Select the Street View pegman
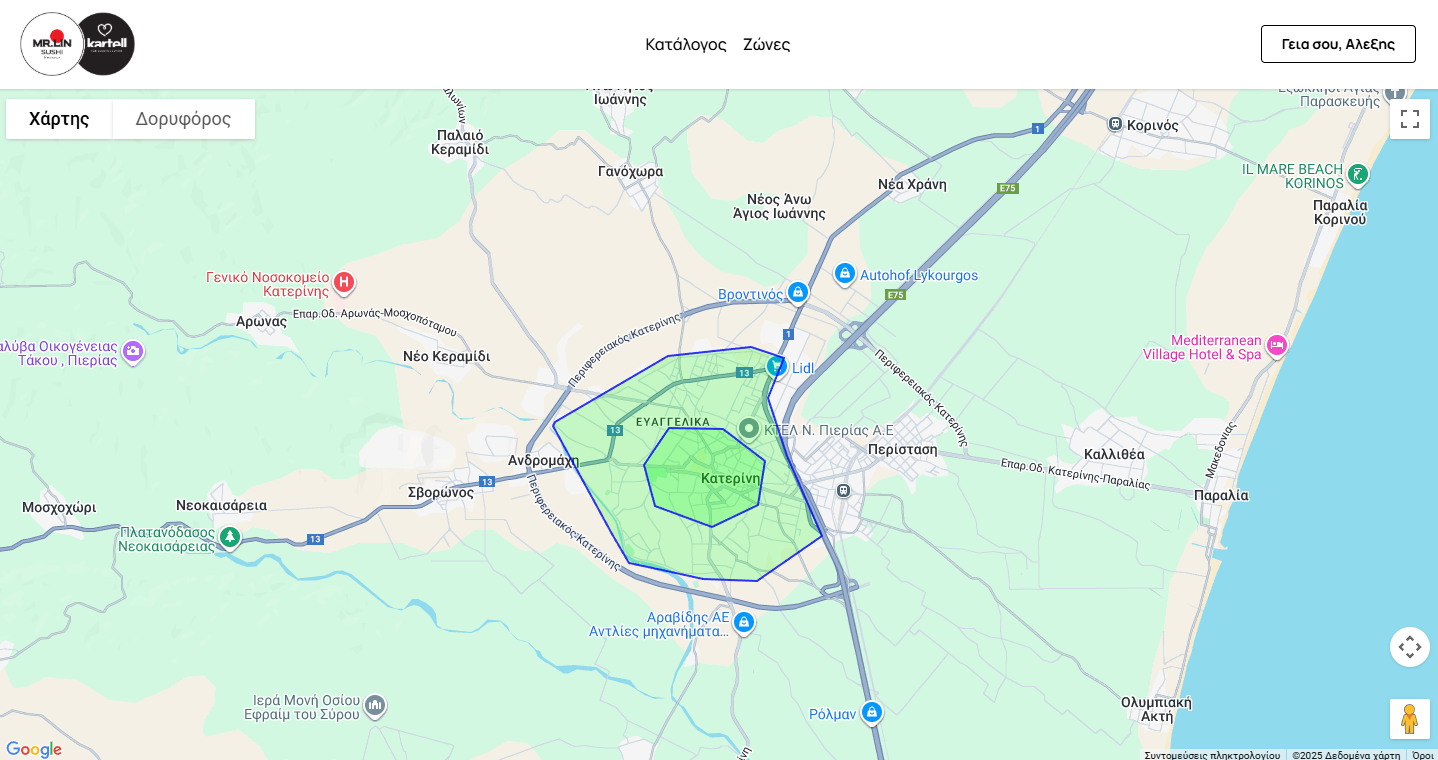 (1409, 718)
